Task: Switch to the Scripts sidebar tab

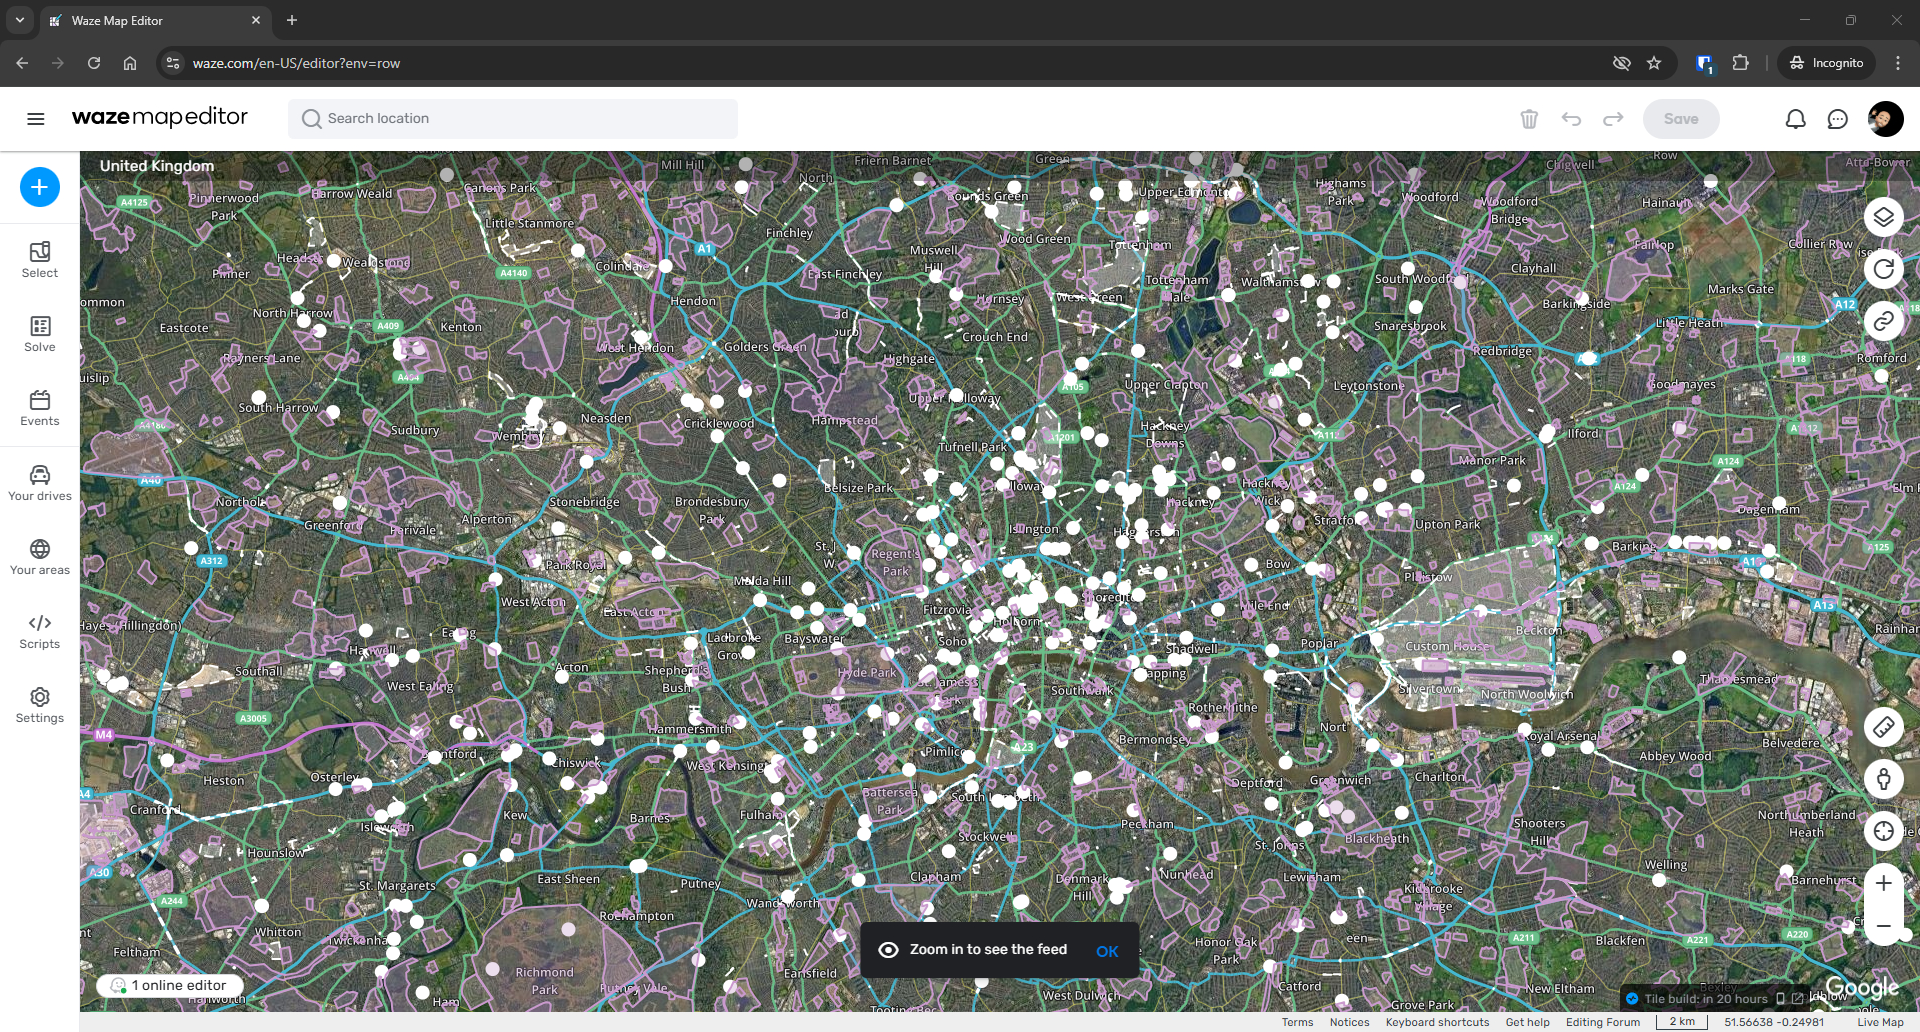Action: (x=40, y=631)
